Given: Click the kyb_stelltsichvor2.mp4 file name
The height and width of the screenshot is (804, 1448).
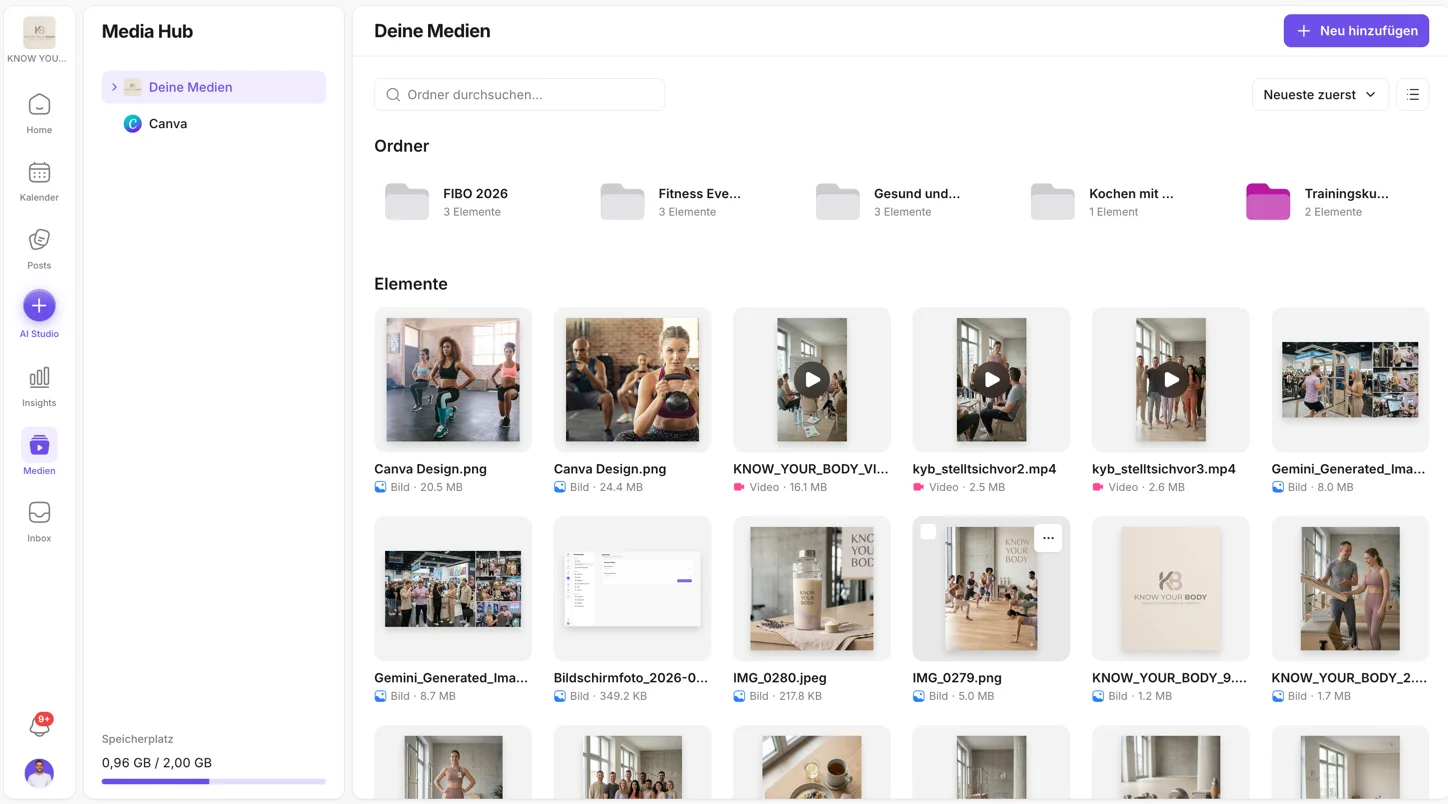Looking at the screenshot, I should 984,469.
